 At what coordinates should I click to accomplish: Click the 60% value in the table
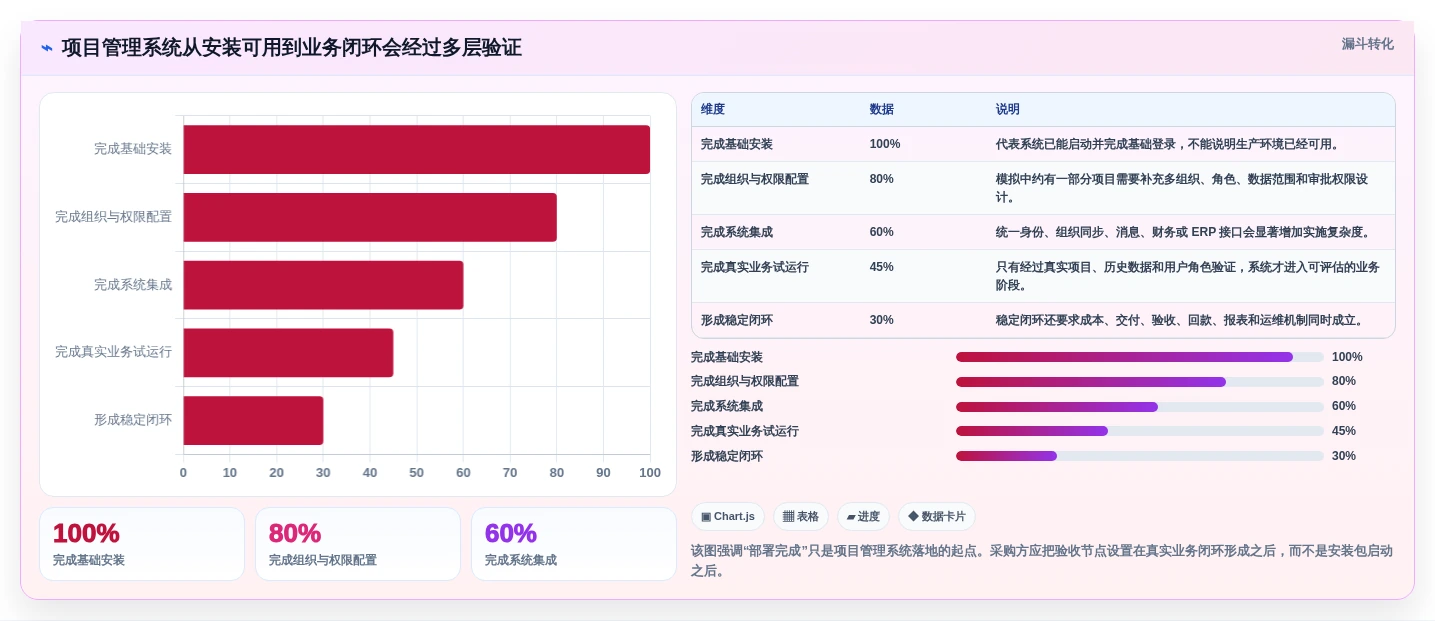[x=882, y=232]
